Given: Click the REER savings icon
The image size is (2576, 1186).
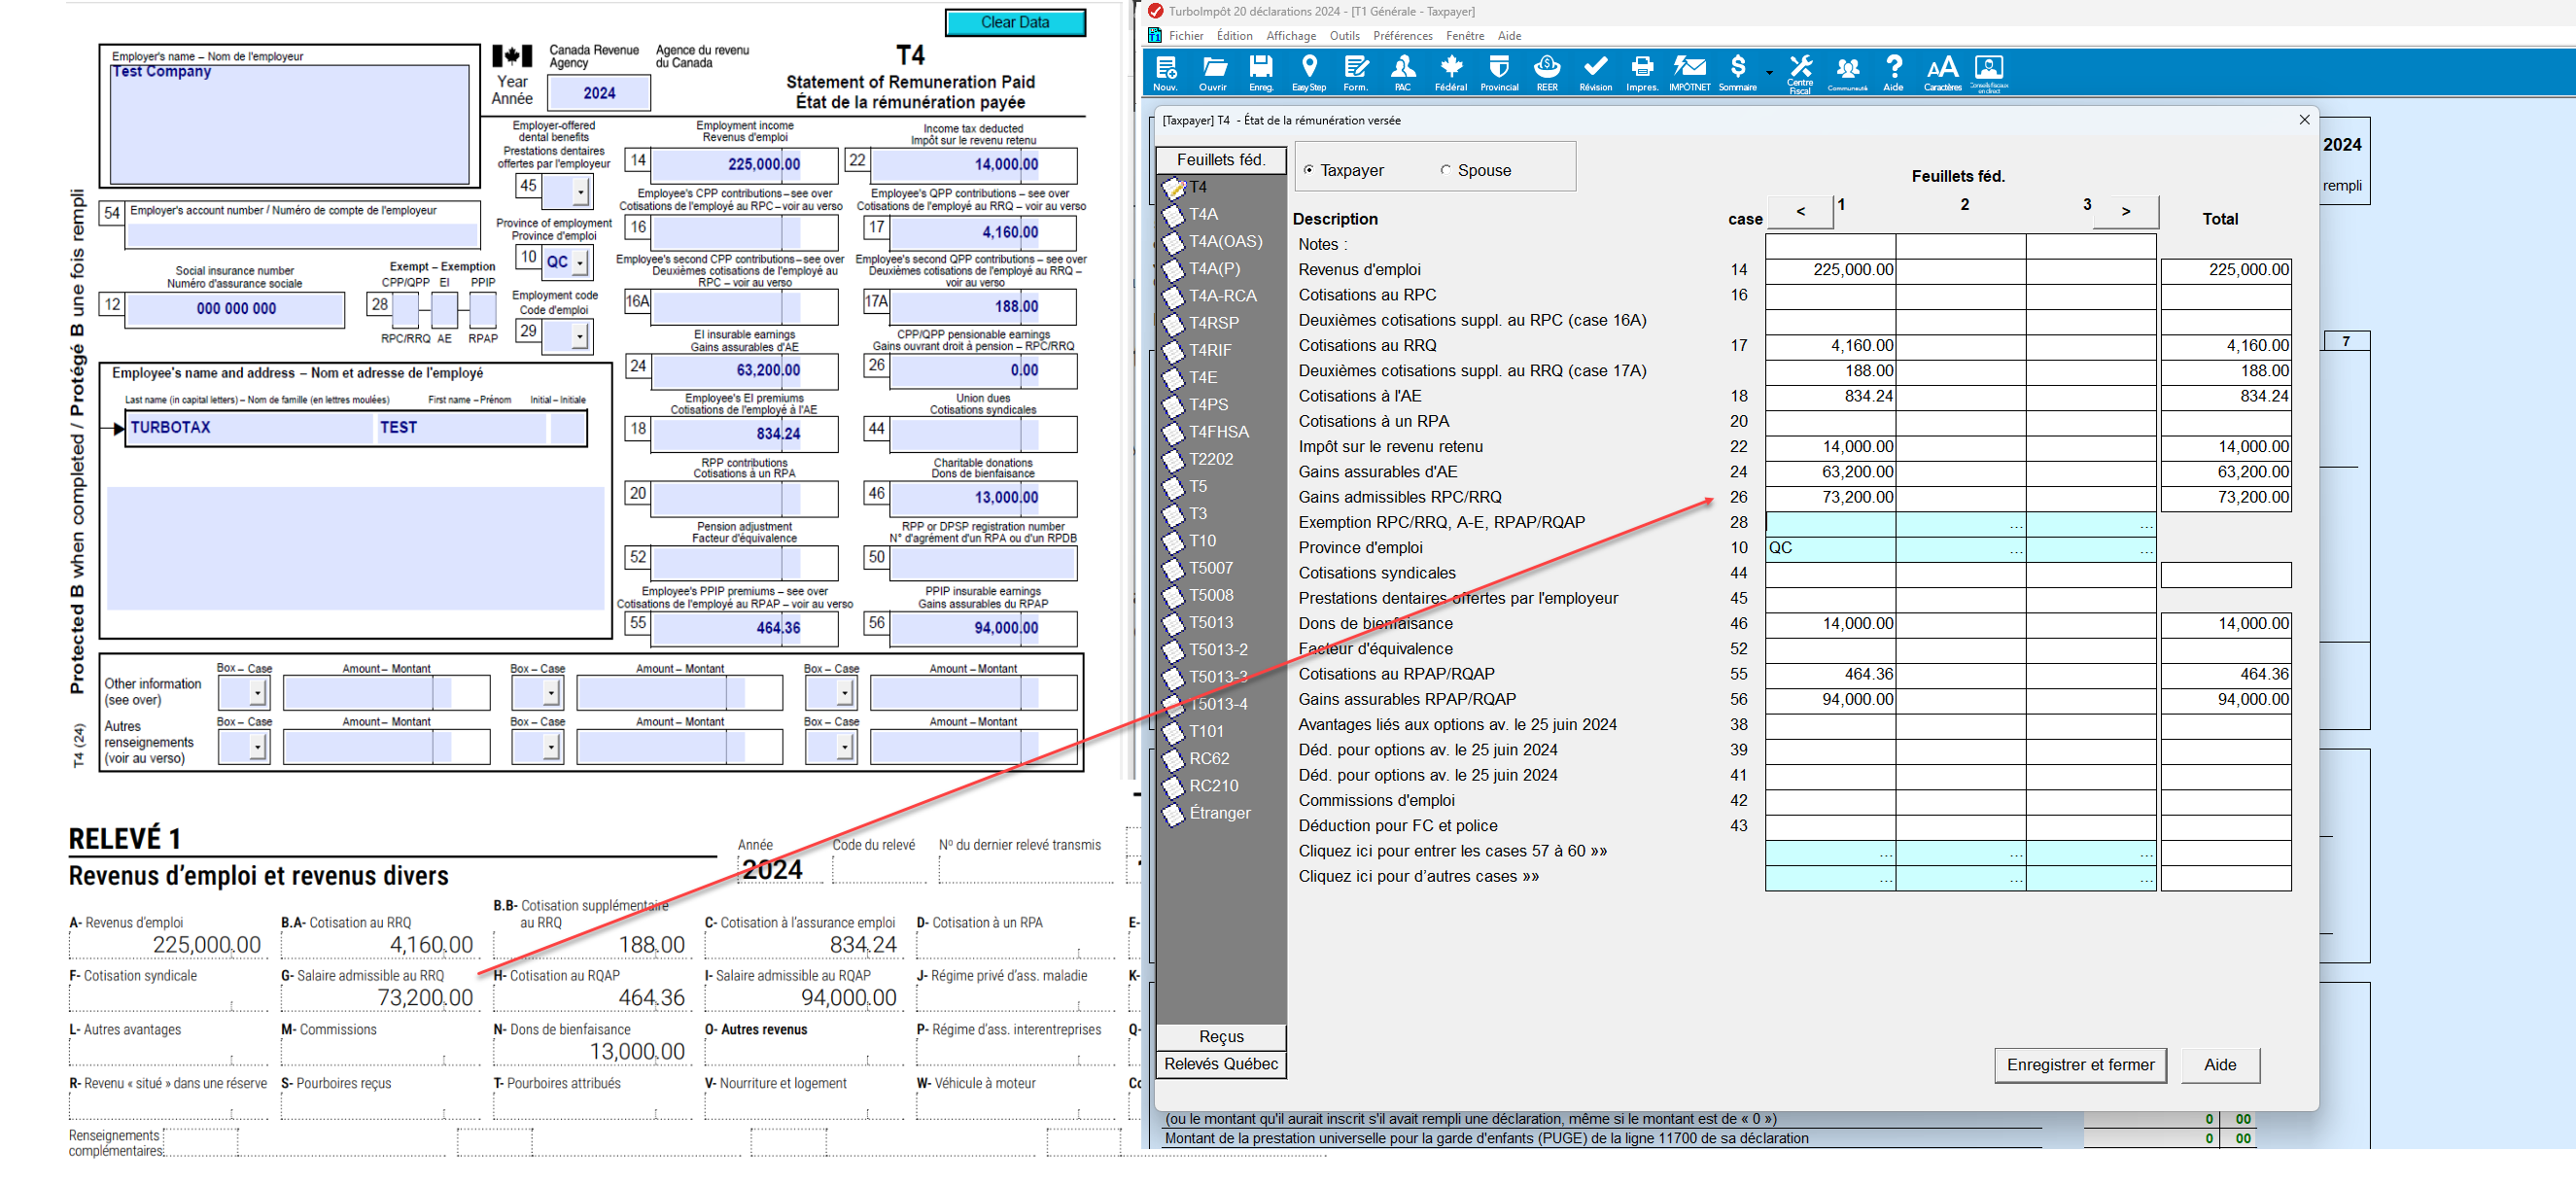Looking at the screenshot, I should click(x=1547, y=72).
